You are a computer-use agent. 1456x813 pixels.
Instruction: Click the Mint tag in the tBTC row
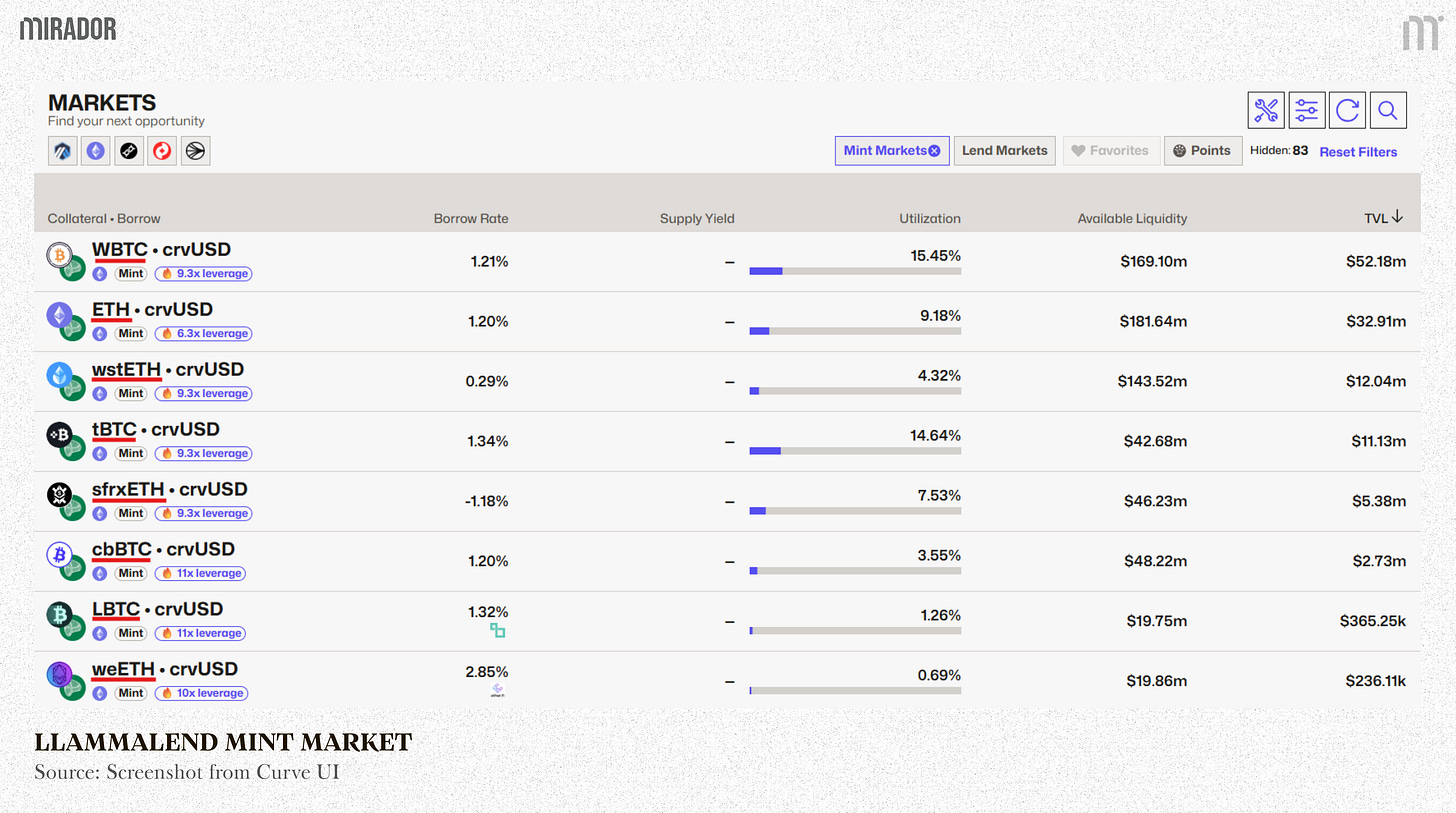(131, 453)
